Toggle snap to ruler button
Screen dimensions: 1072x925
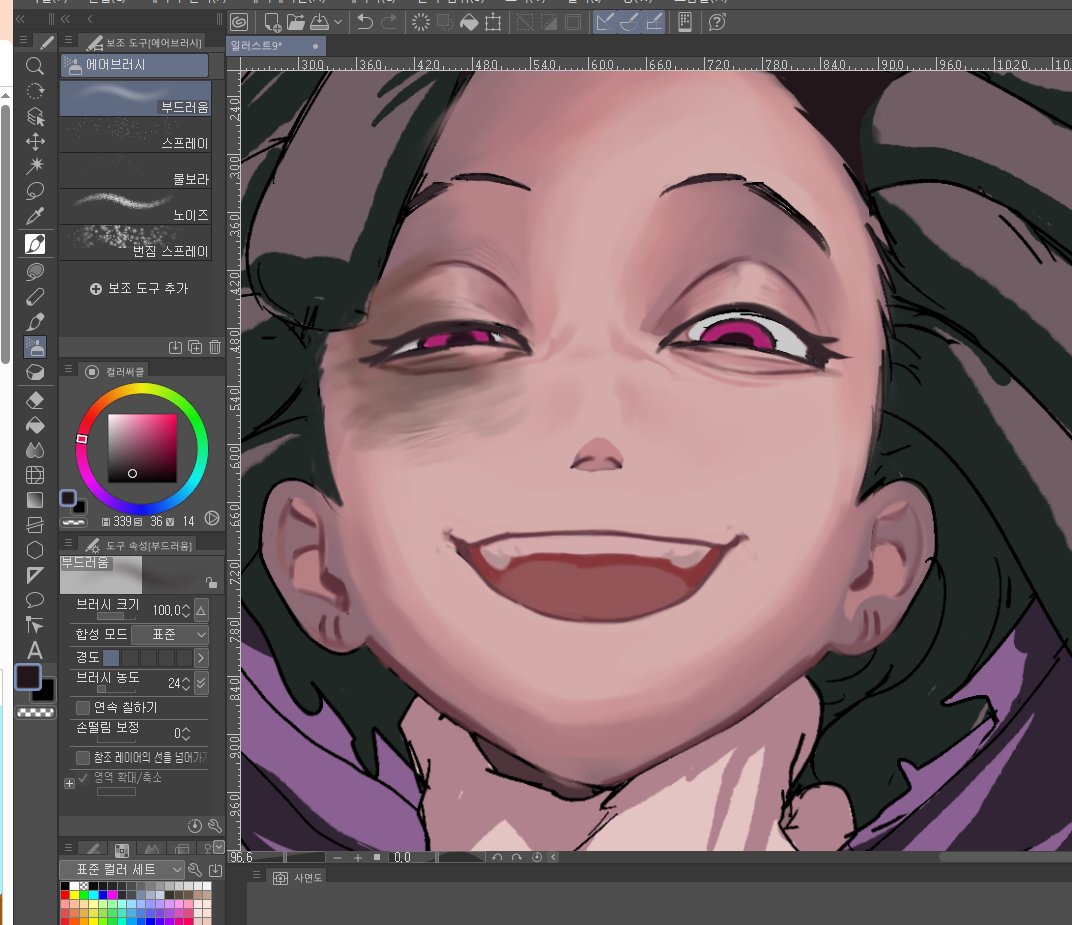(604, 23)
